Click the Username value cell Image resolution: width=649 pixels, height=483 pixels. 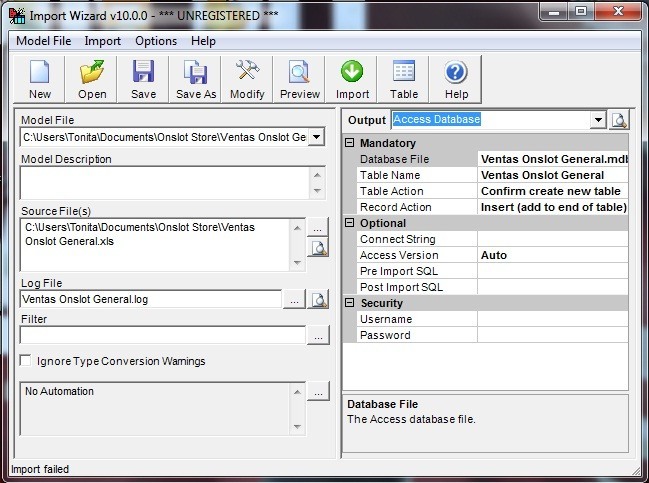553,319
